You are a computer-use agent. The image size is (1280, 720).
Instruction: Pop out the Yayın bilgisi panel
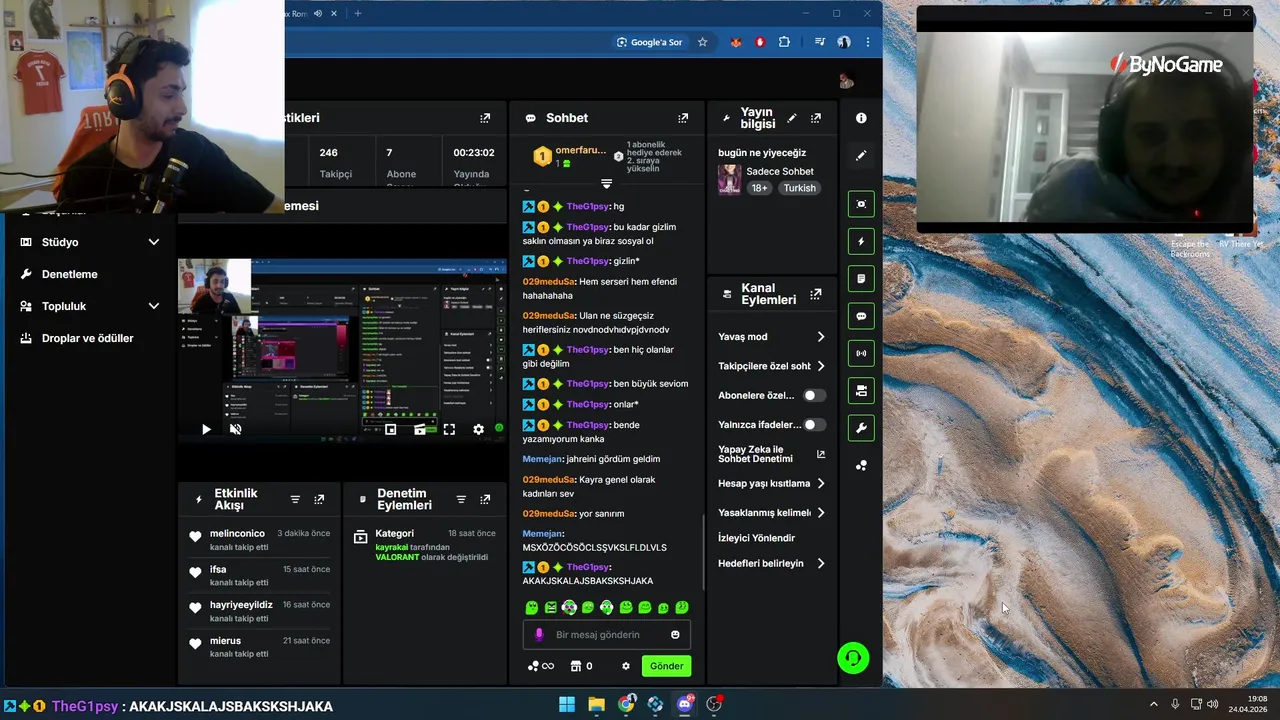click(816, 118)
